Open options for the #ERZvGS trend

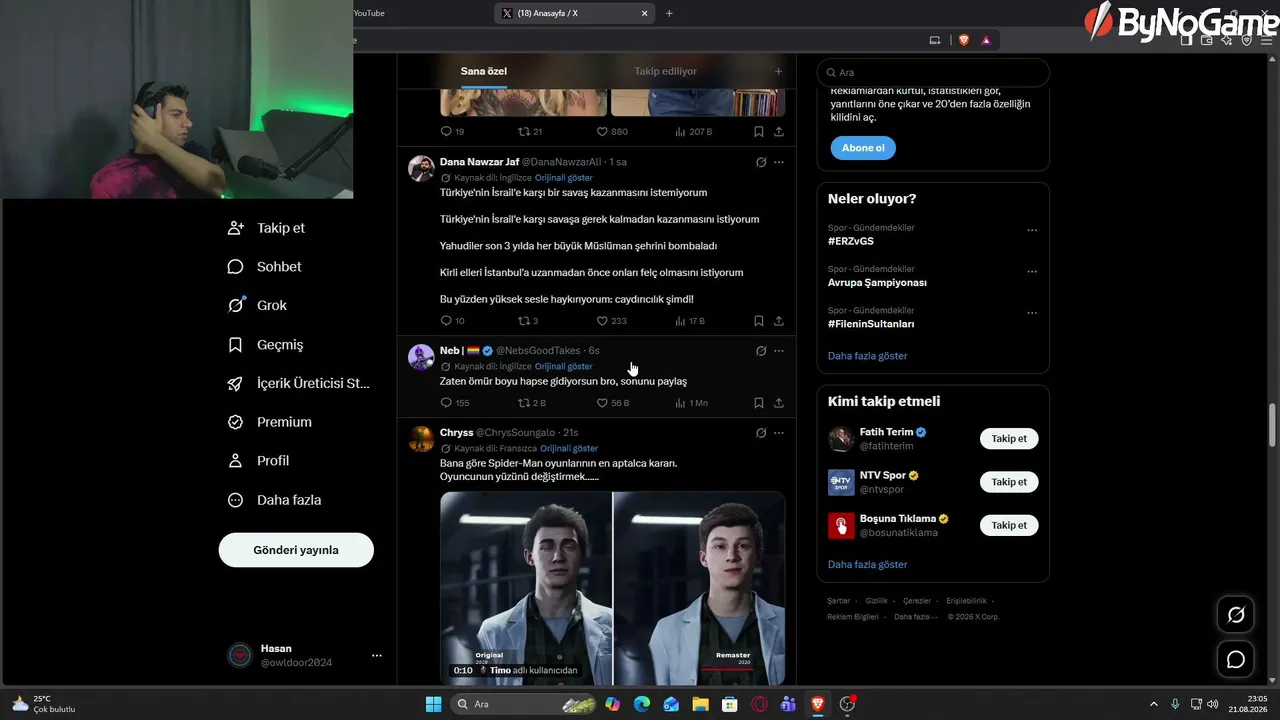pyautogui.click(x=1032, y=230)
